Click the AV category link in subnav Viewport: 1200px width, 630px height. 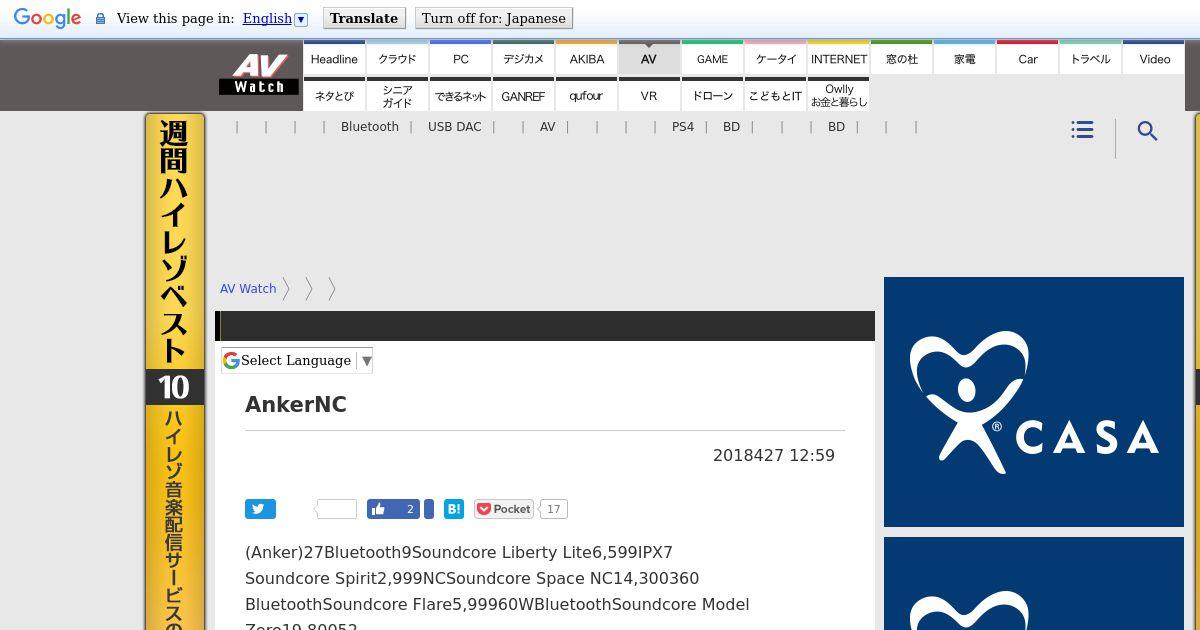point(547,127)
